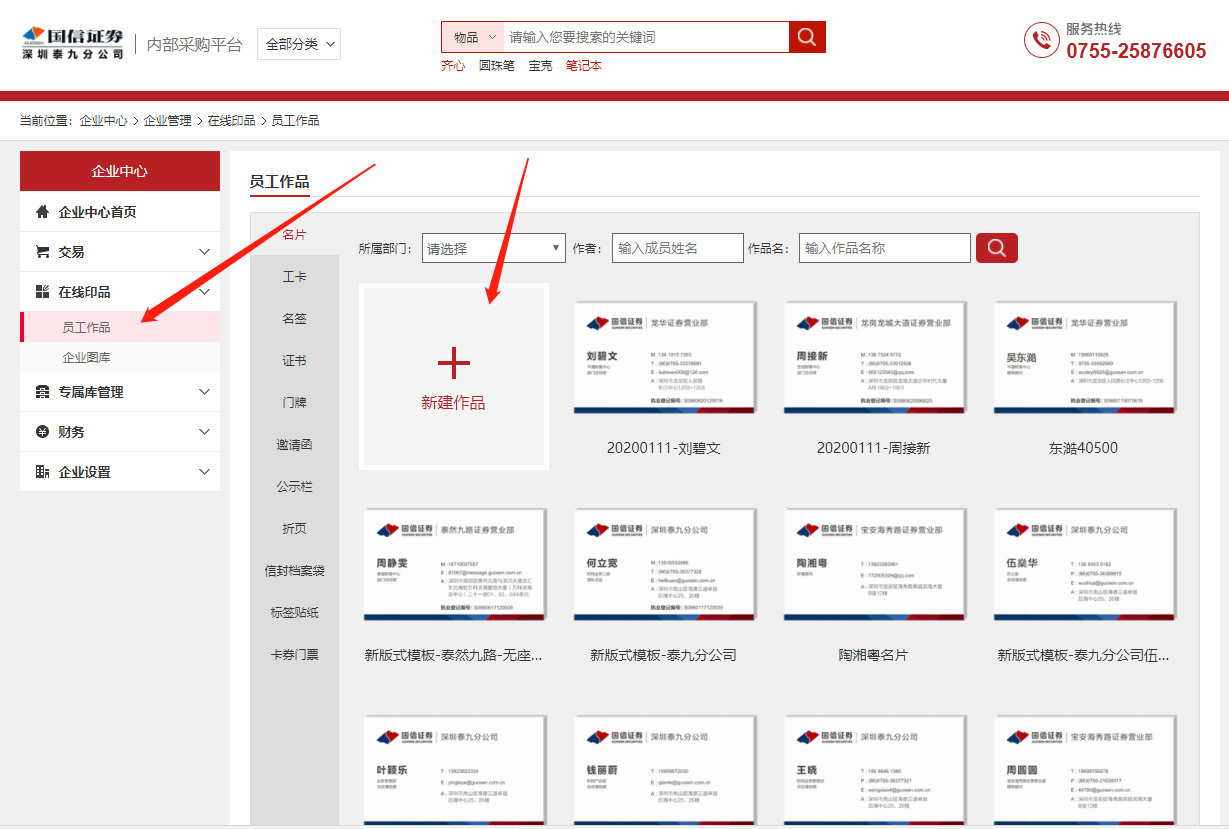
Task: Select the 折页 category tab
Action: (294, 528)
